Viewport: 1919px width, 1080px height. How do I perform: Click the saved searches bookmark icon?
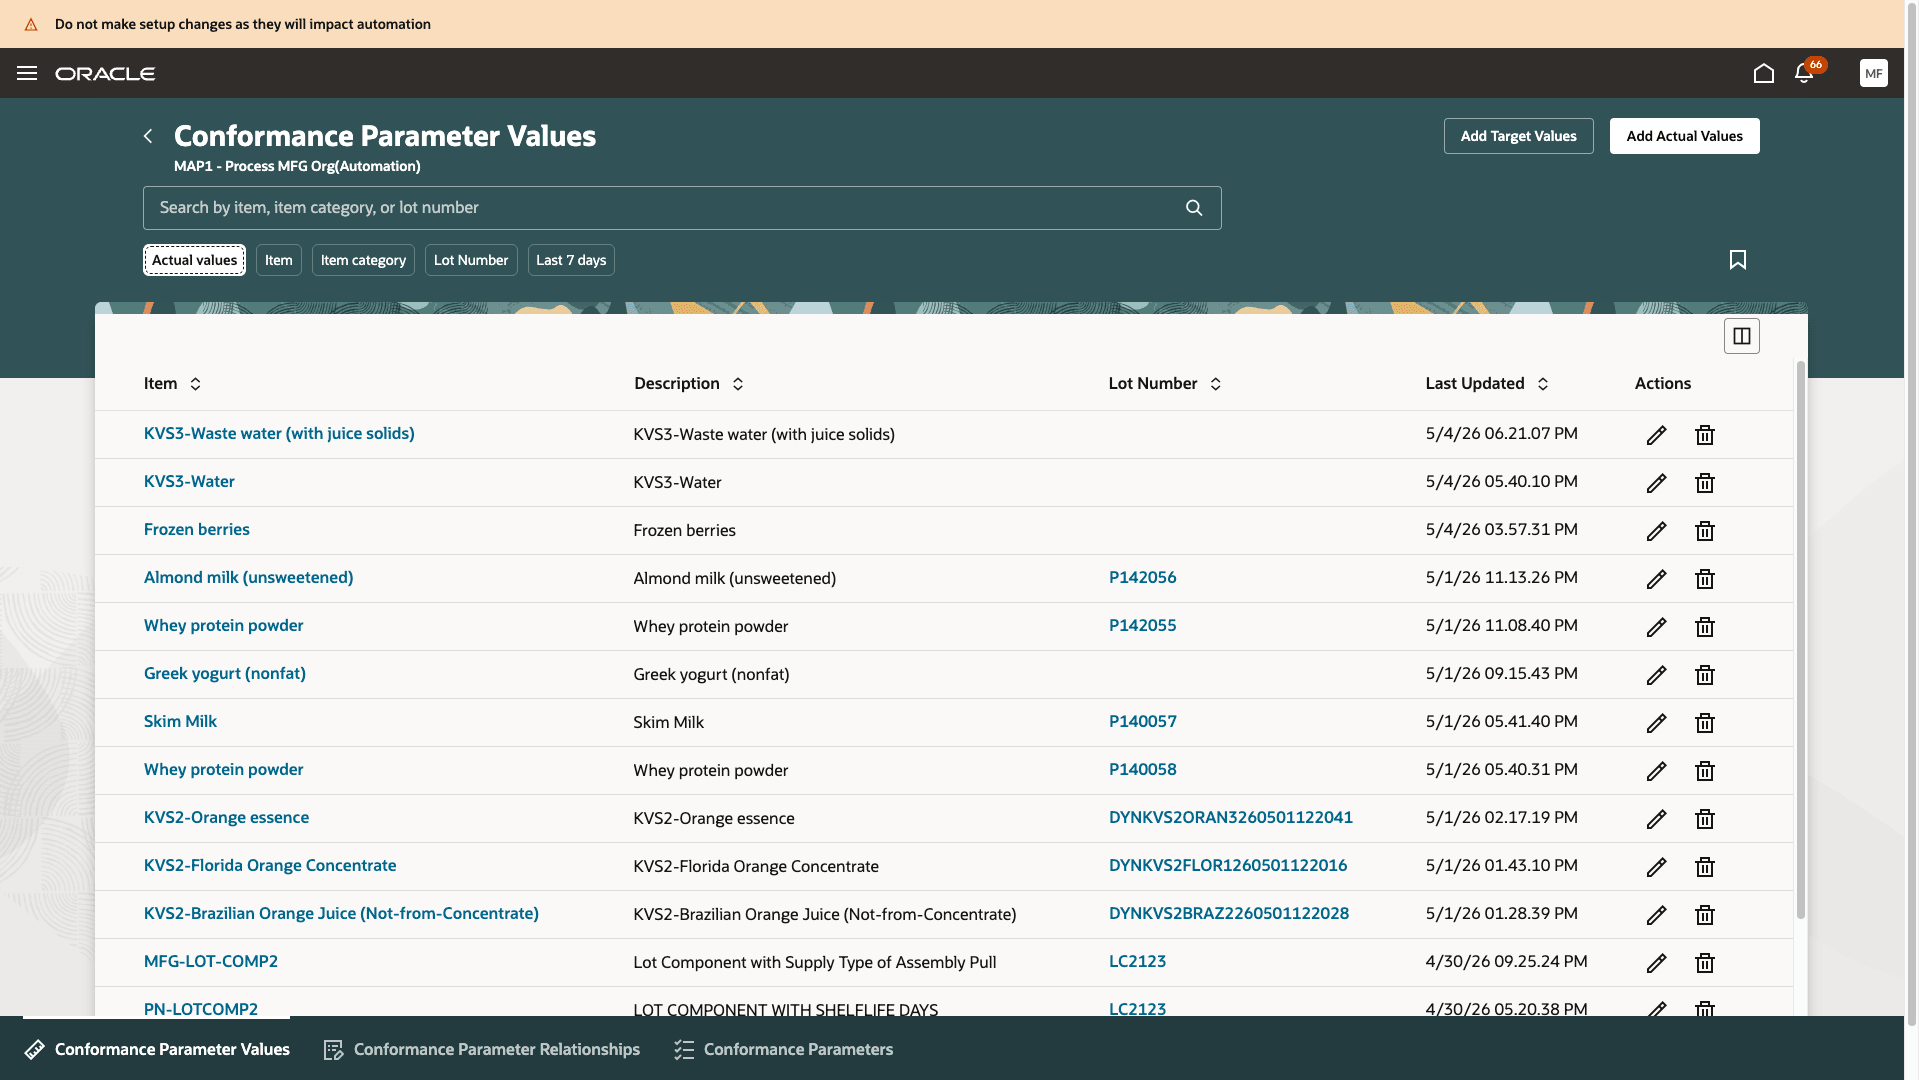click(x=1738, y=260)
